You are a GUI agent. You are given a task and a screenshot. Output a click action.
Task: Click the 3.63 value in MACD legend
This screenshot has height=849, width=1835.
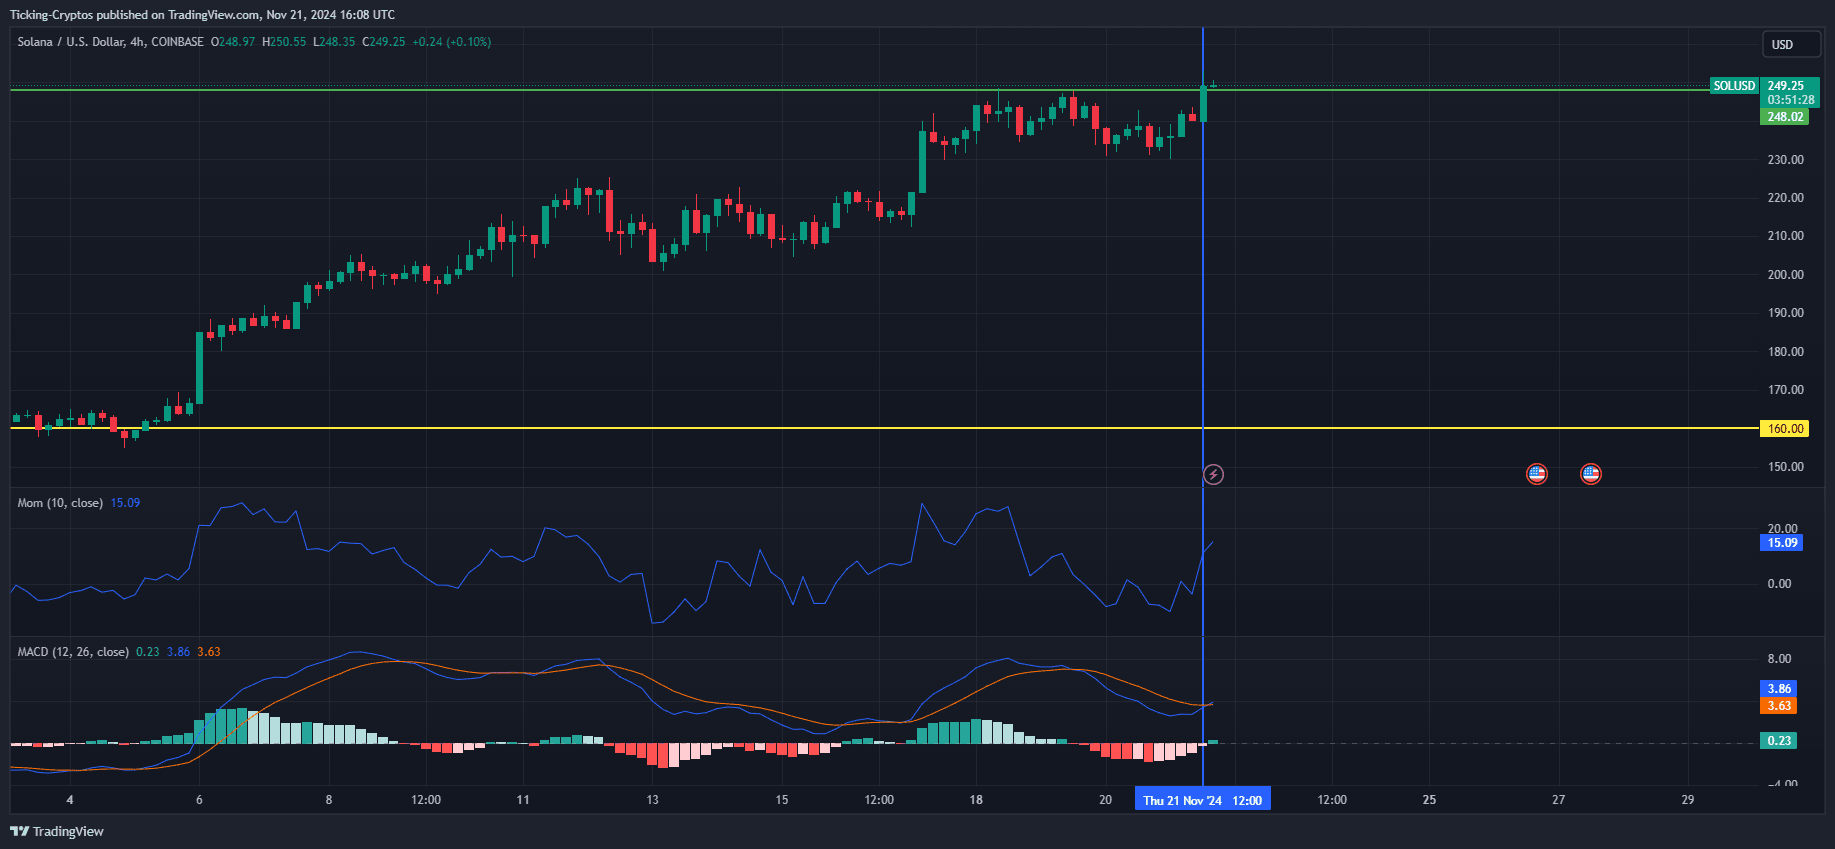coord(209,652)
